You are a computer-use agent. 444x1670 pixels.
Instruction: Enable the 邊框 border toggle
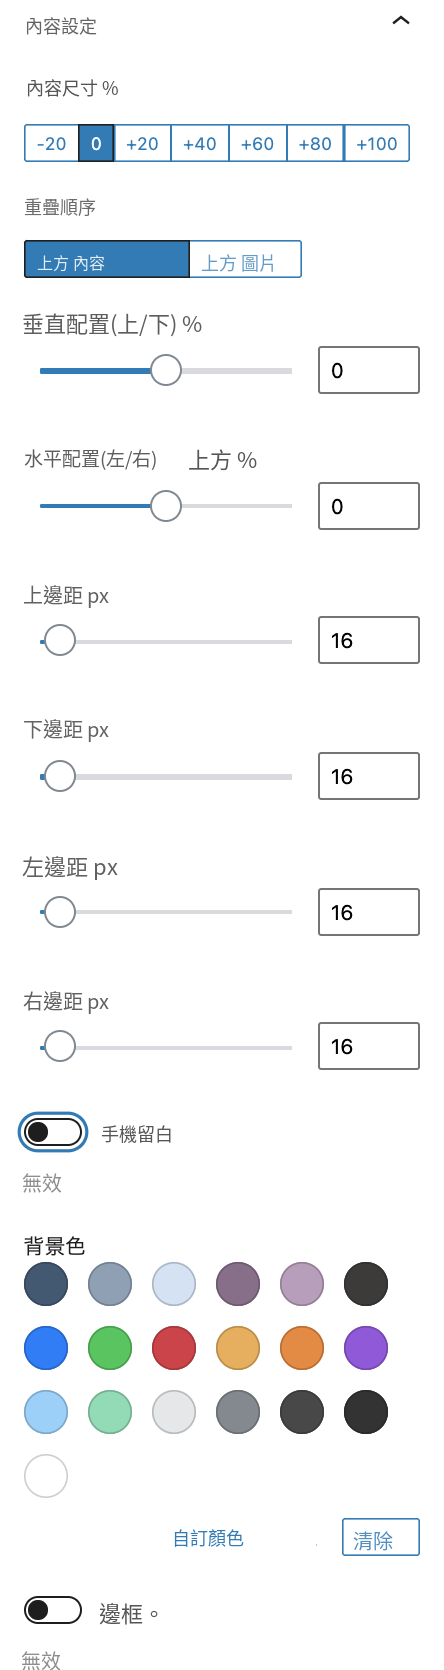(x=53, y=1610)
